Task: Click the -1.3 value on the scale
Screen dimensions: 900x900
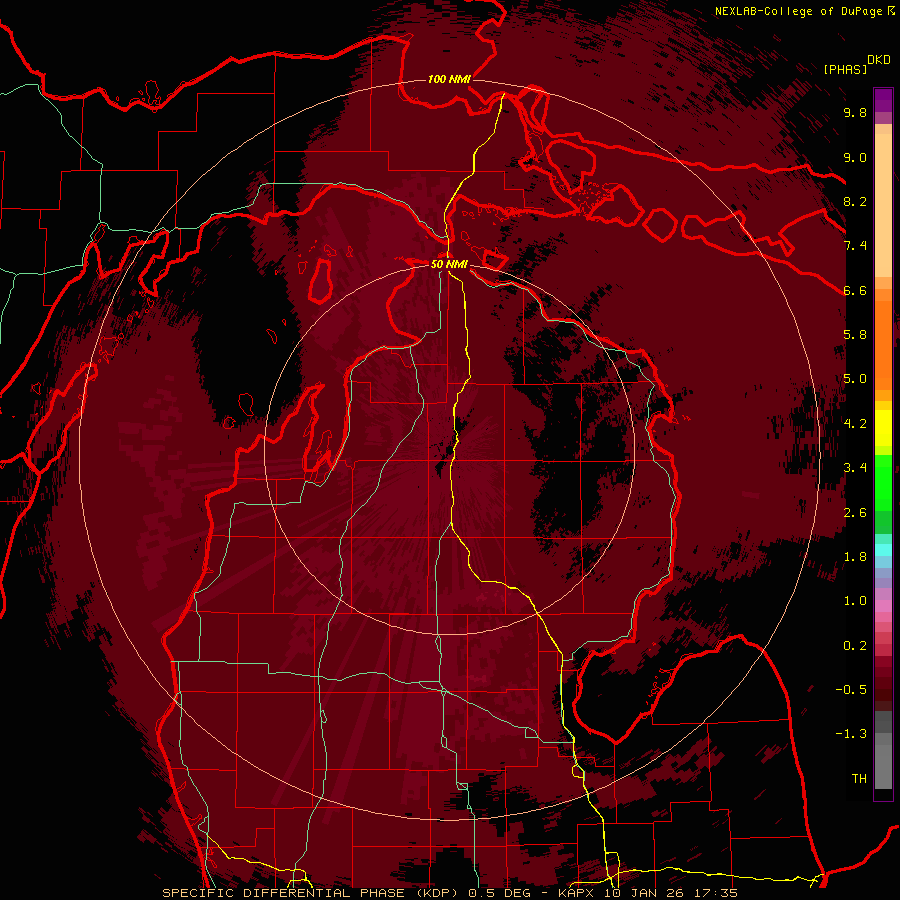Action: pyautogui.click(x=851, y=734)
